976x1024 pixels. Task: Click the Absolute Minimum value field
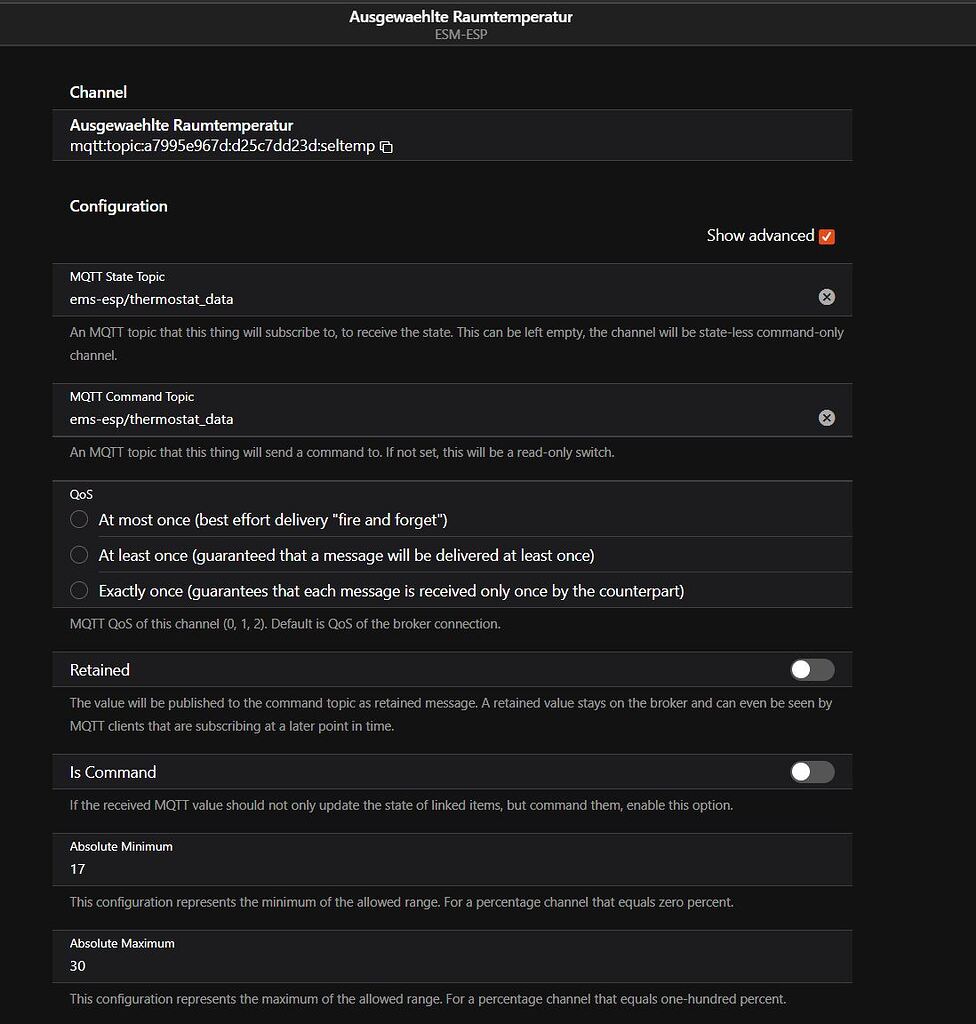point(300,868)
